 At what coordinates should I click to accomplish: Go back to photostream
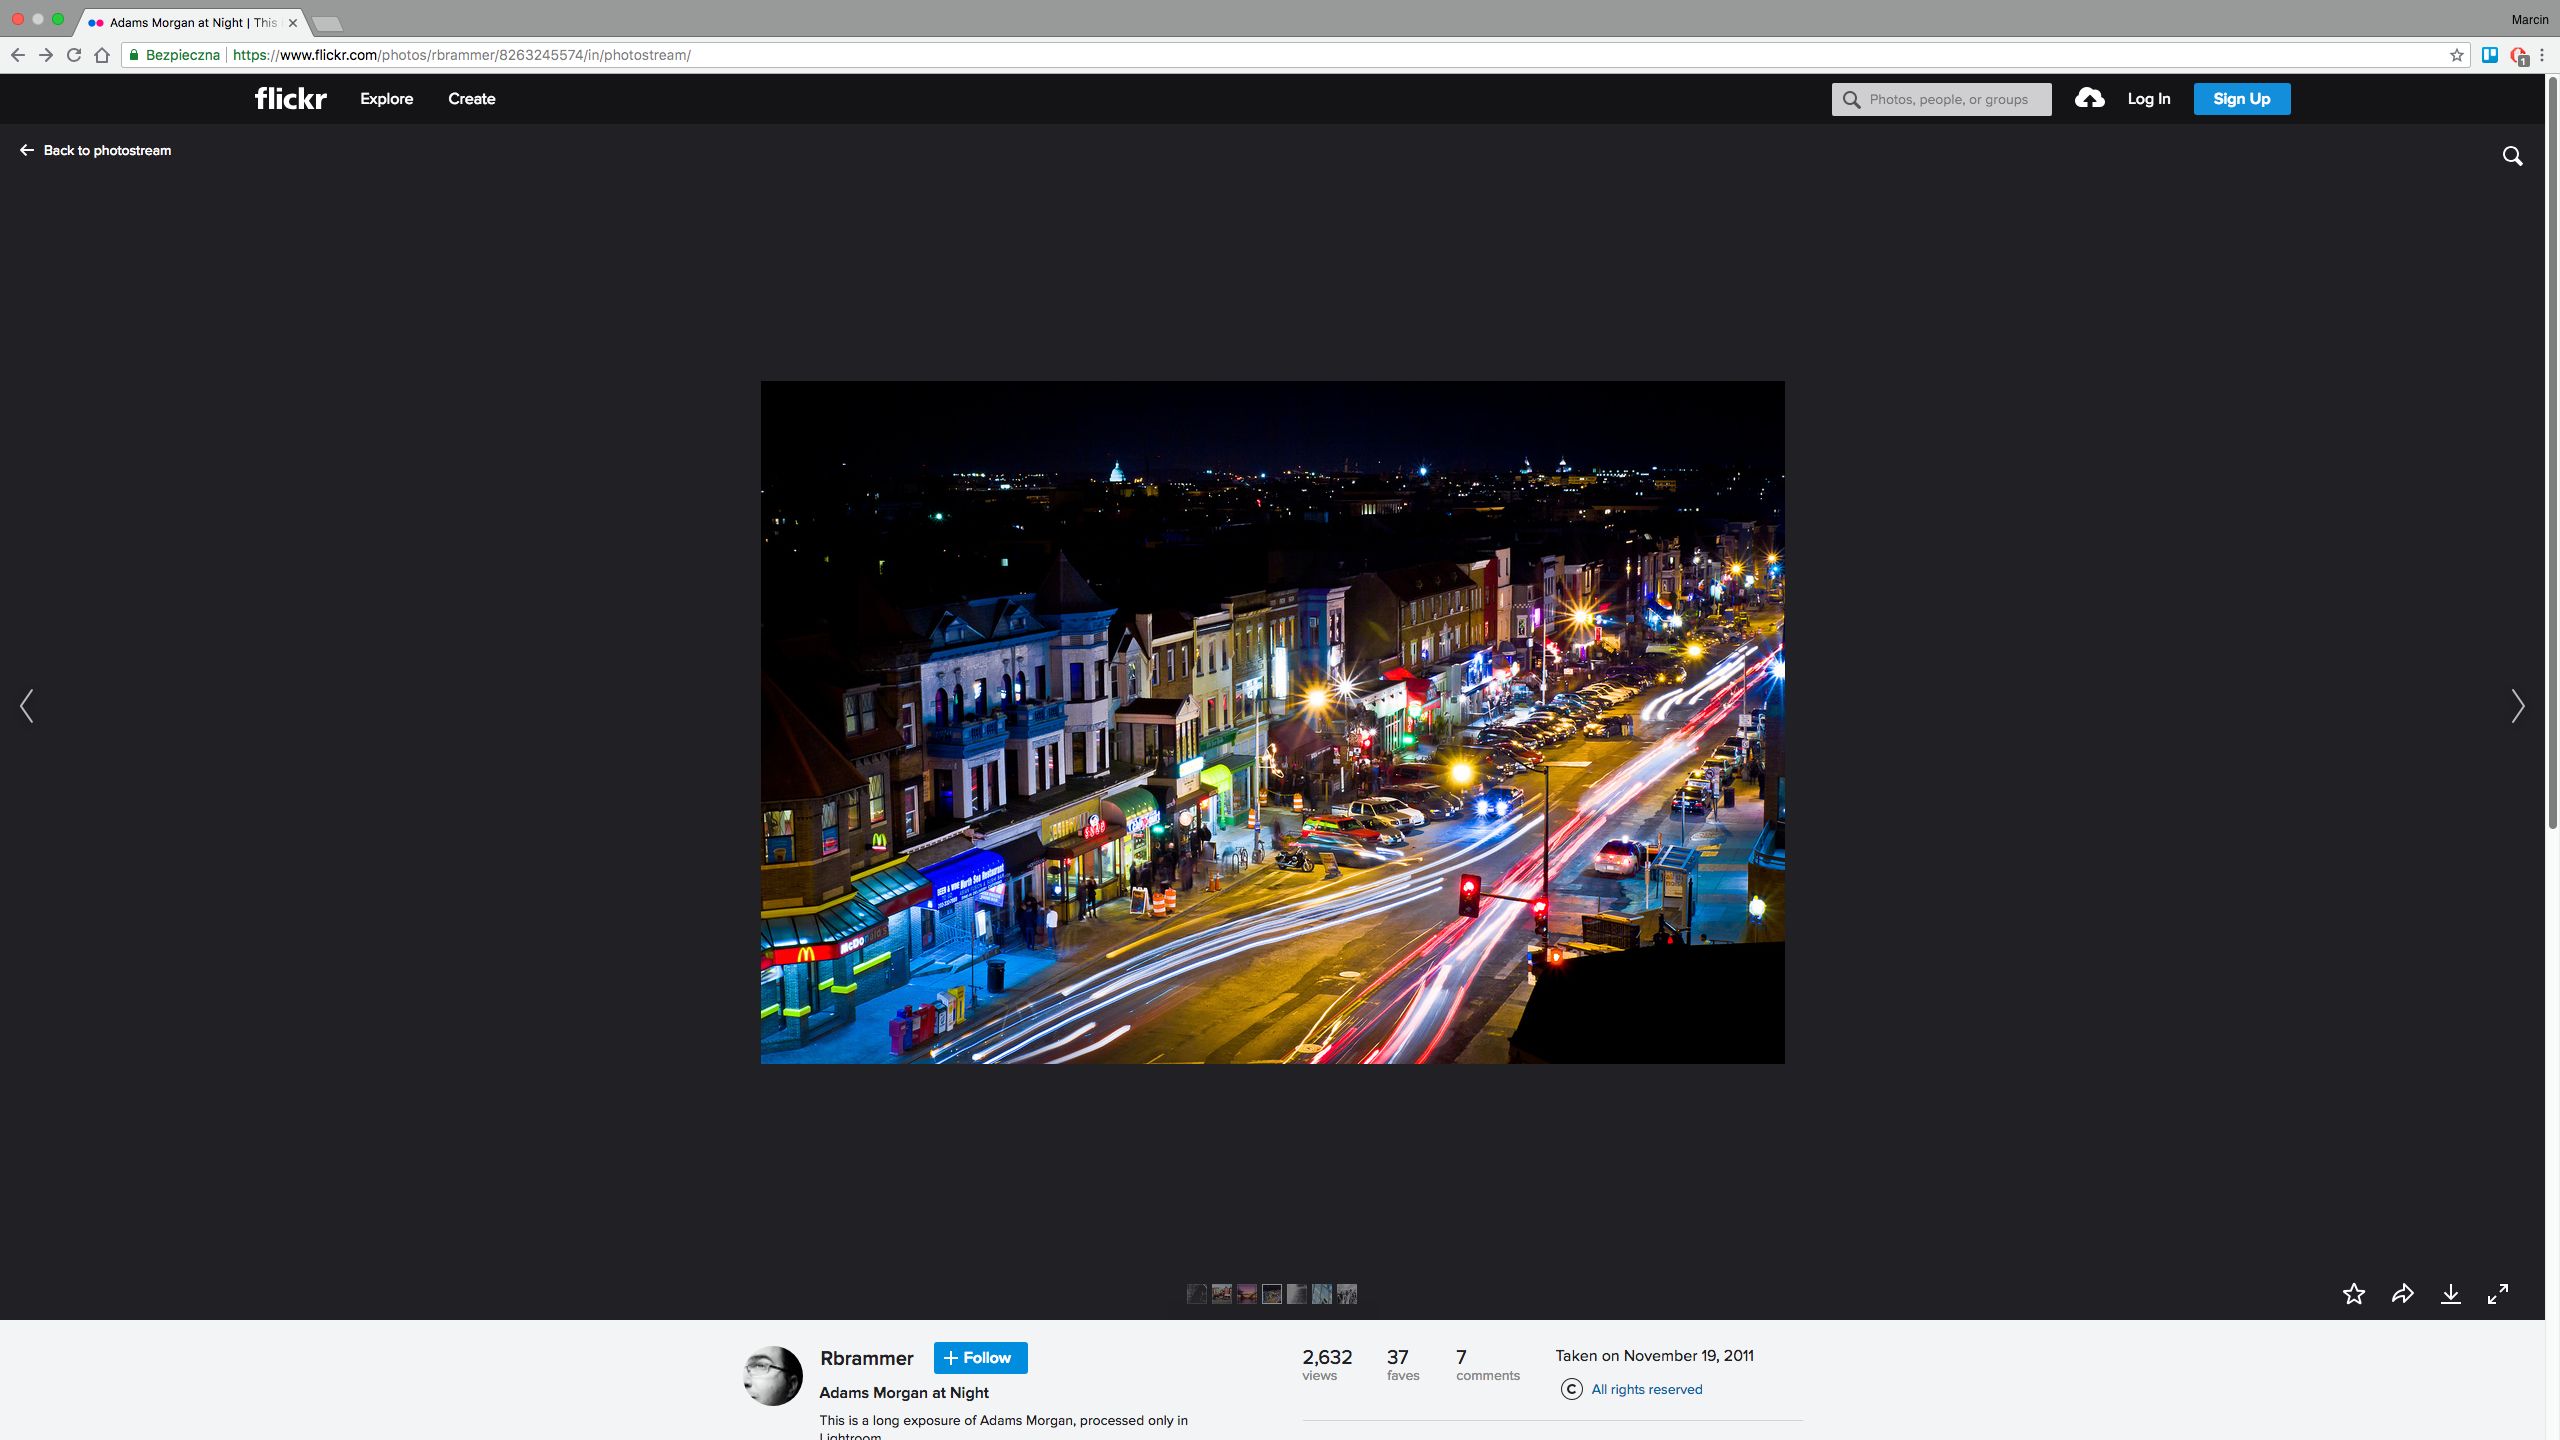[96, 150]
